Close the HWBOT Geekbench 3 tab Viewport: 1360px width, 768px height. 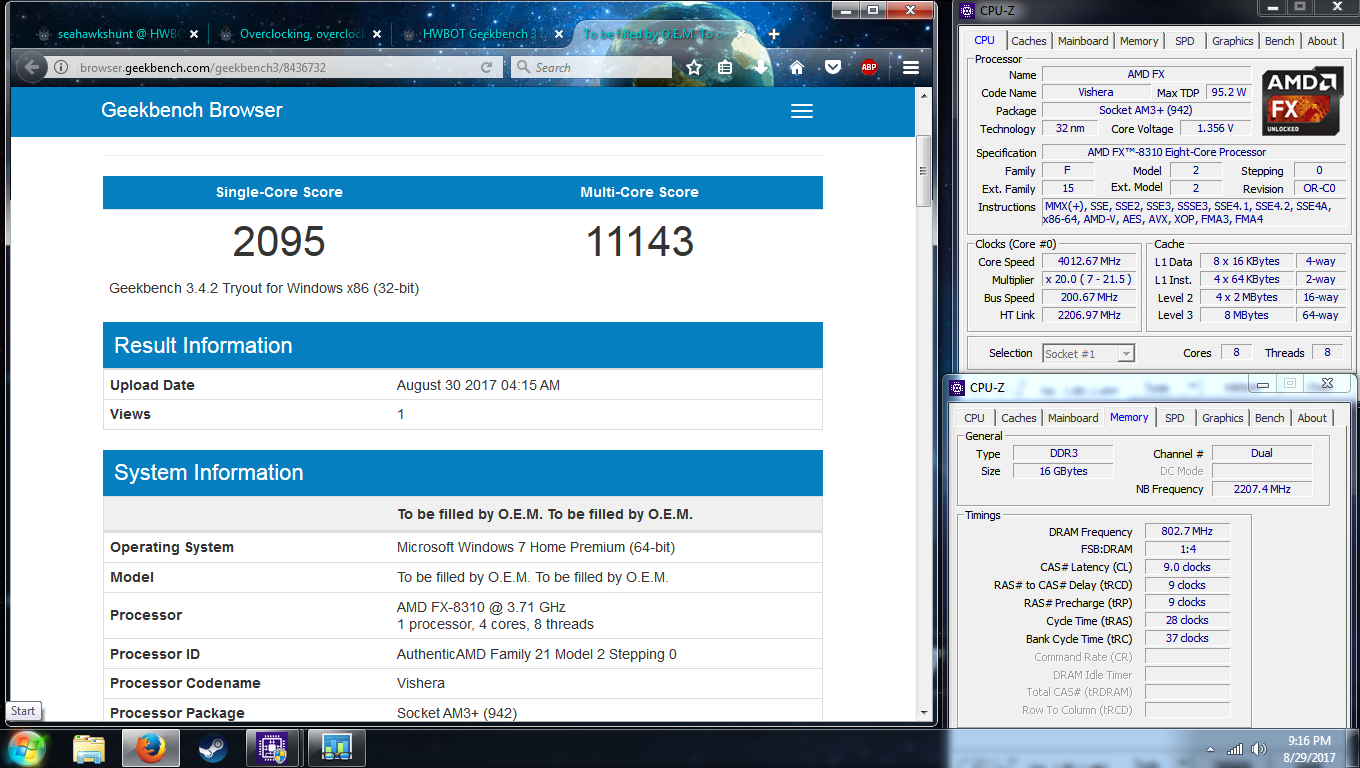[x=560, y=33]
